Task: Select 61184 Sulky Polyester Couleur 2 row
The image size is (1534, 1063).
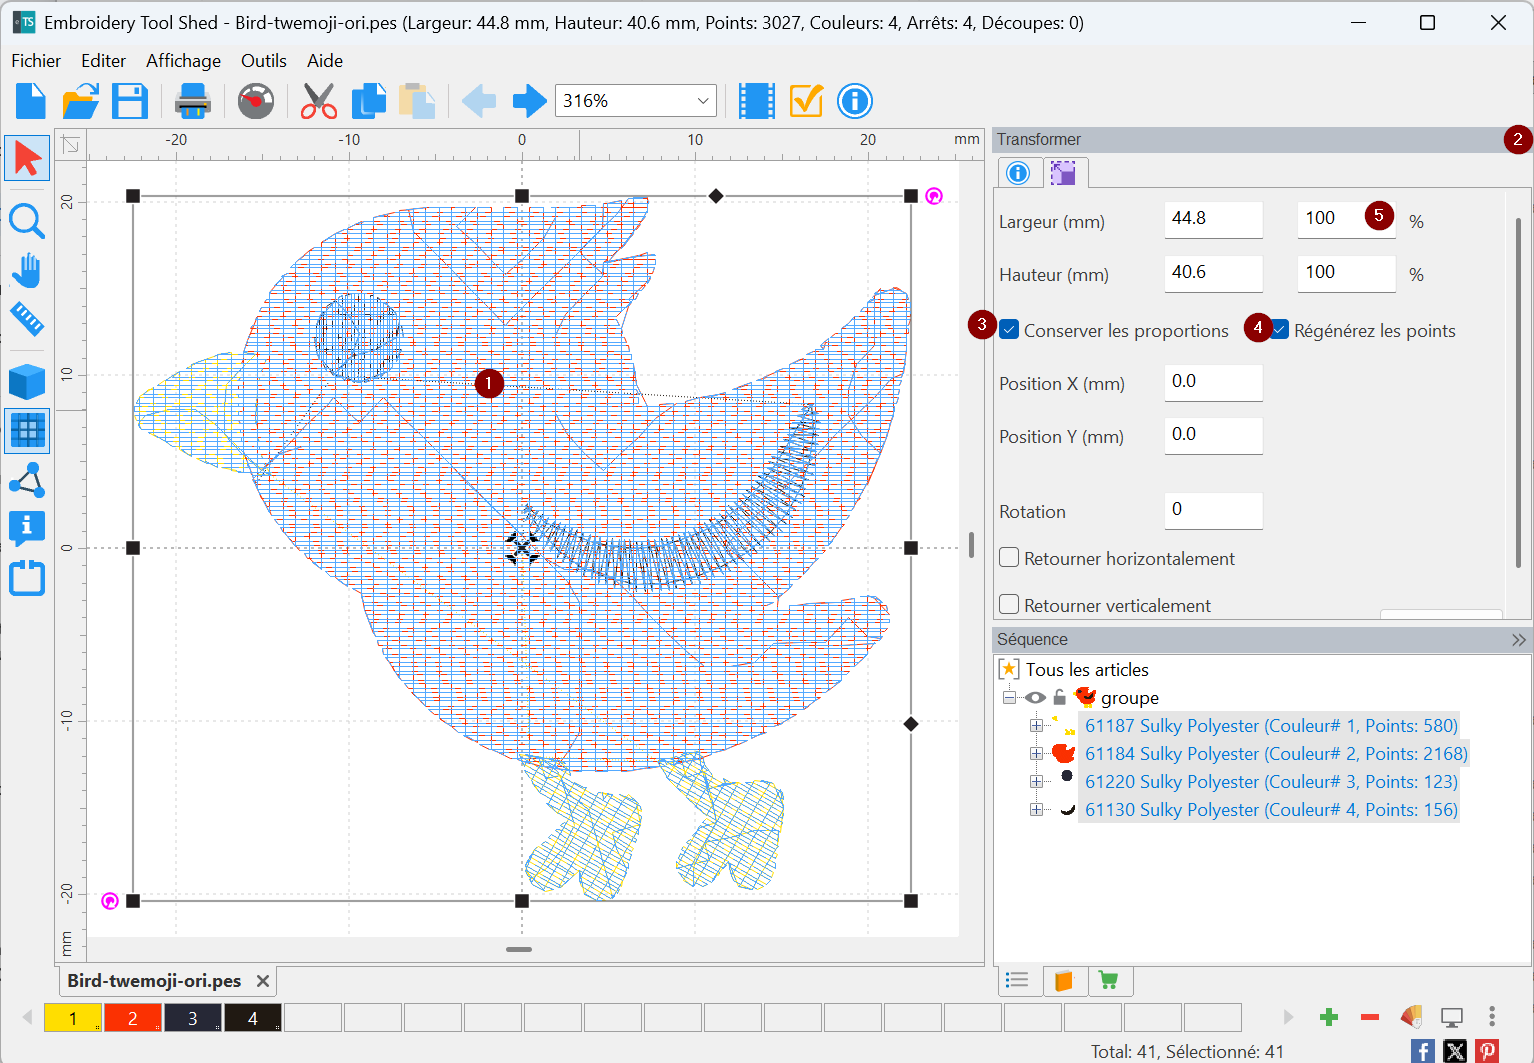Action: [1275, 754]
